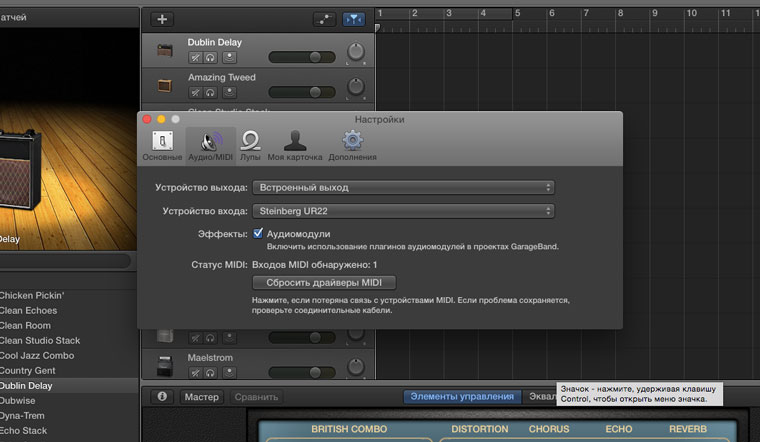The width and height of the screenshot is (760, 442).
Task: Enable input monitoring on Maelstrom track
Action: (229, 373)
